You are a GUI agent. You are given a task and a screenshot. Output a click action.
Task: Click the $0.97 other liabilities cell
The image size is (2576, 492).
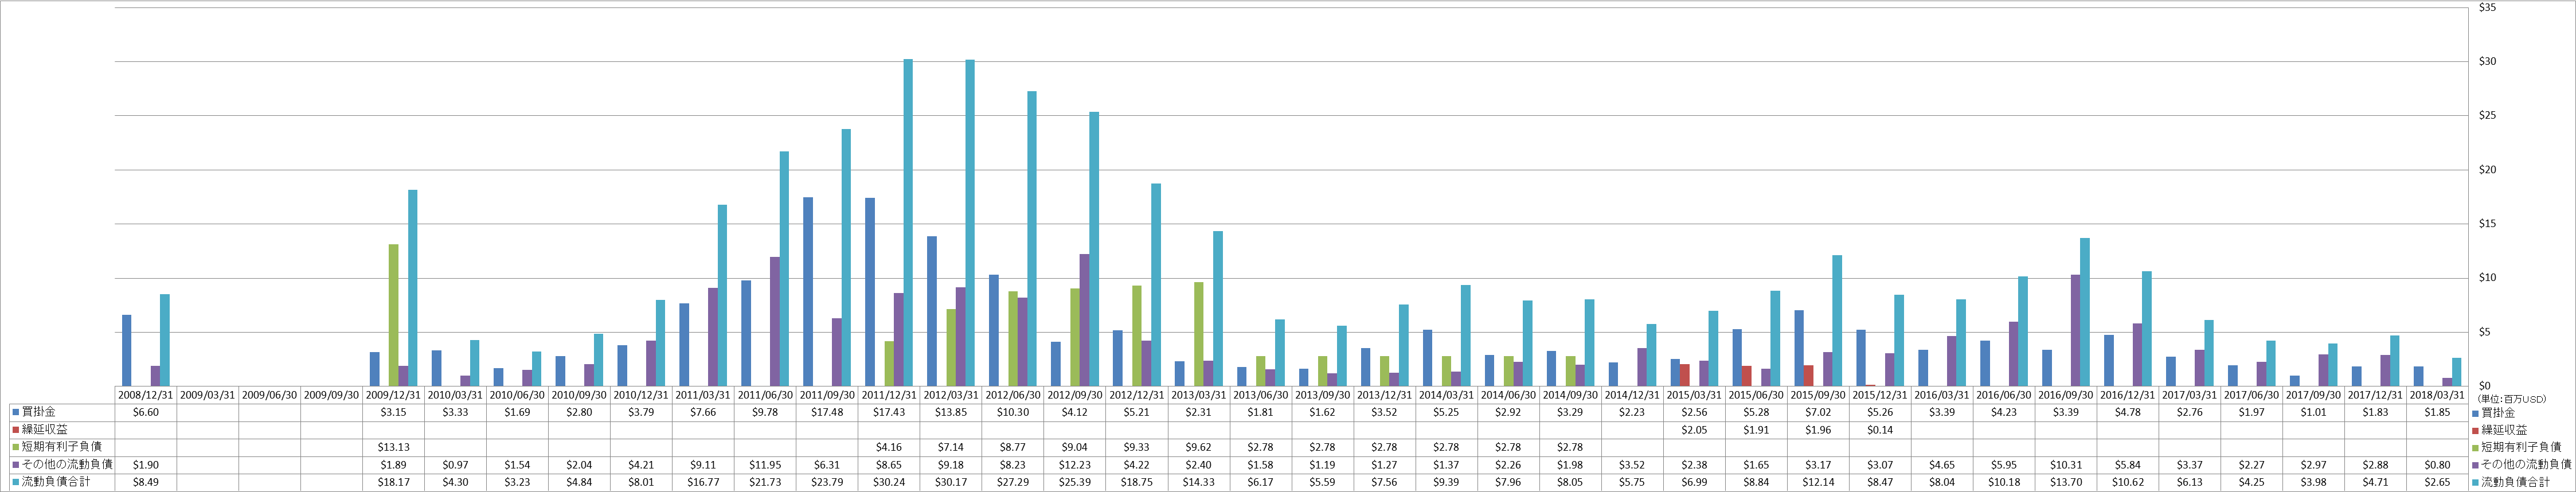click(x=456, y=465)
